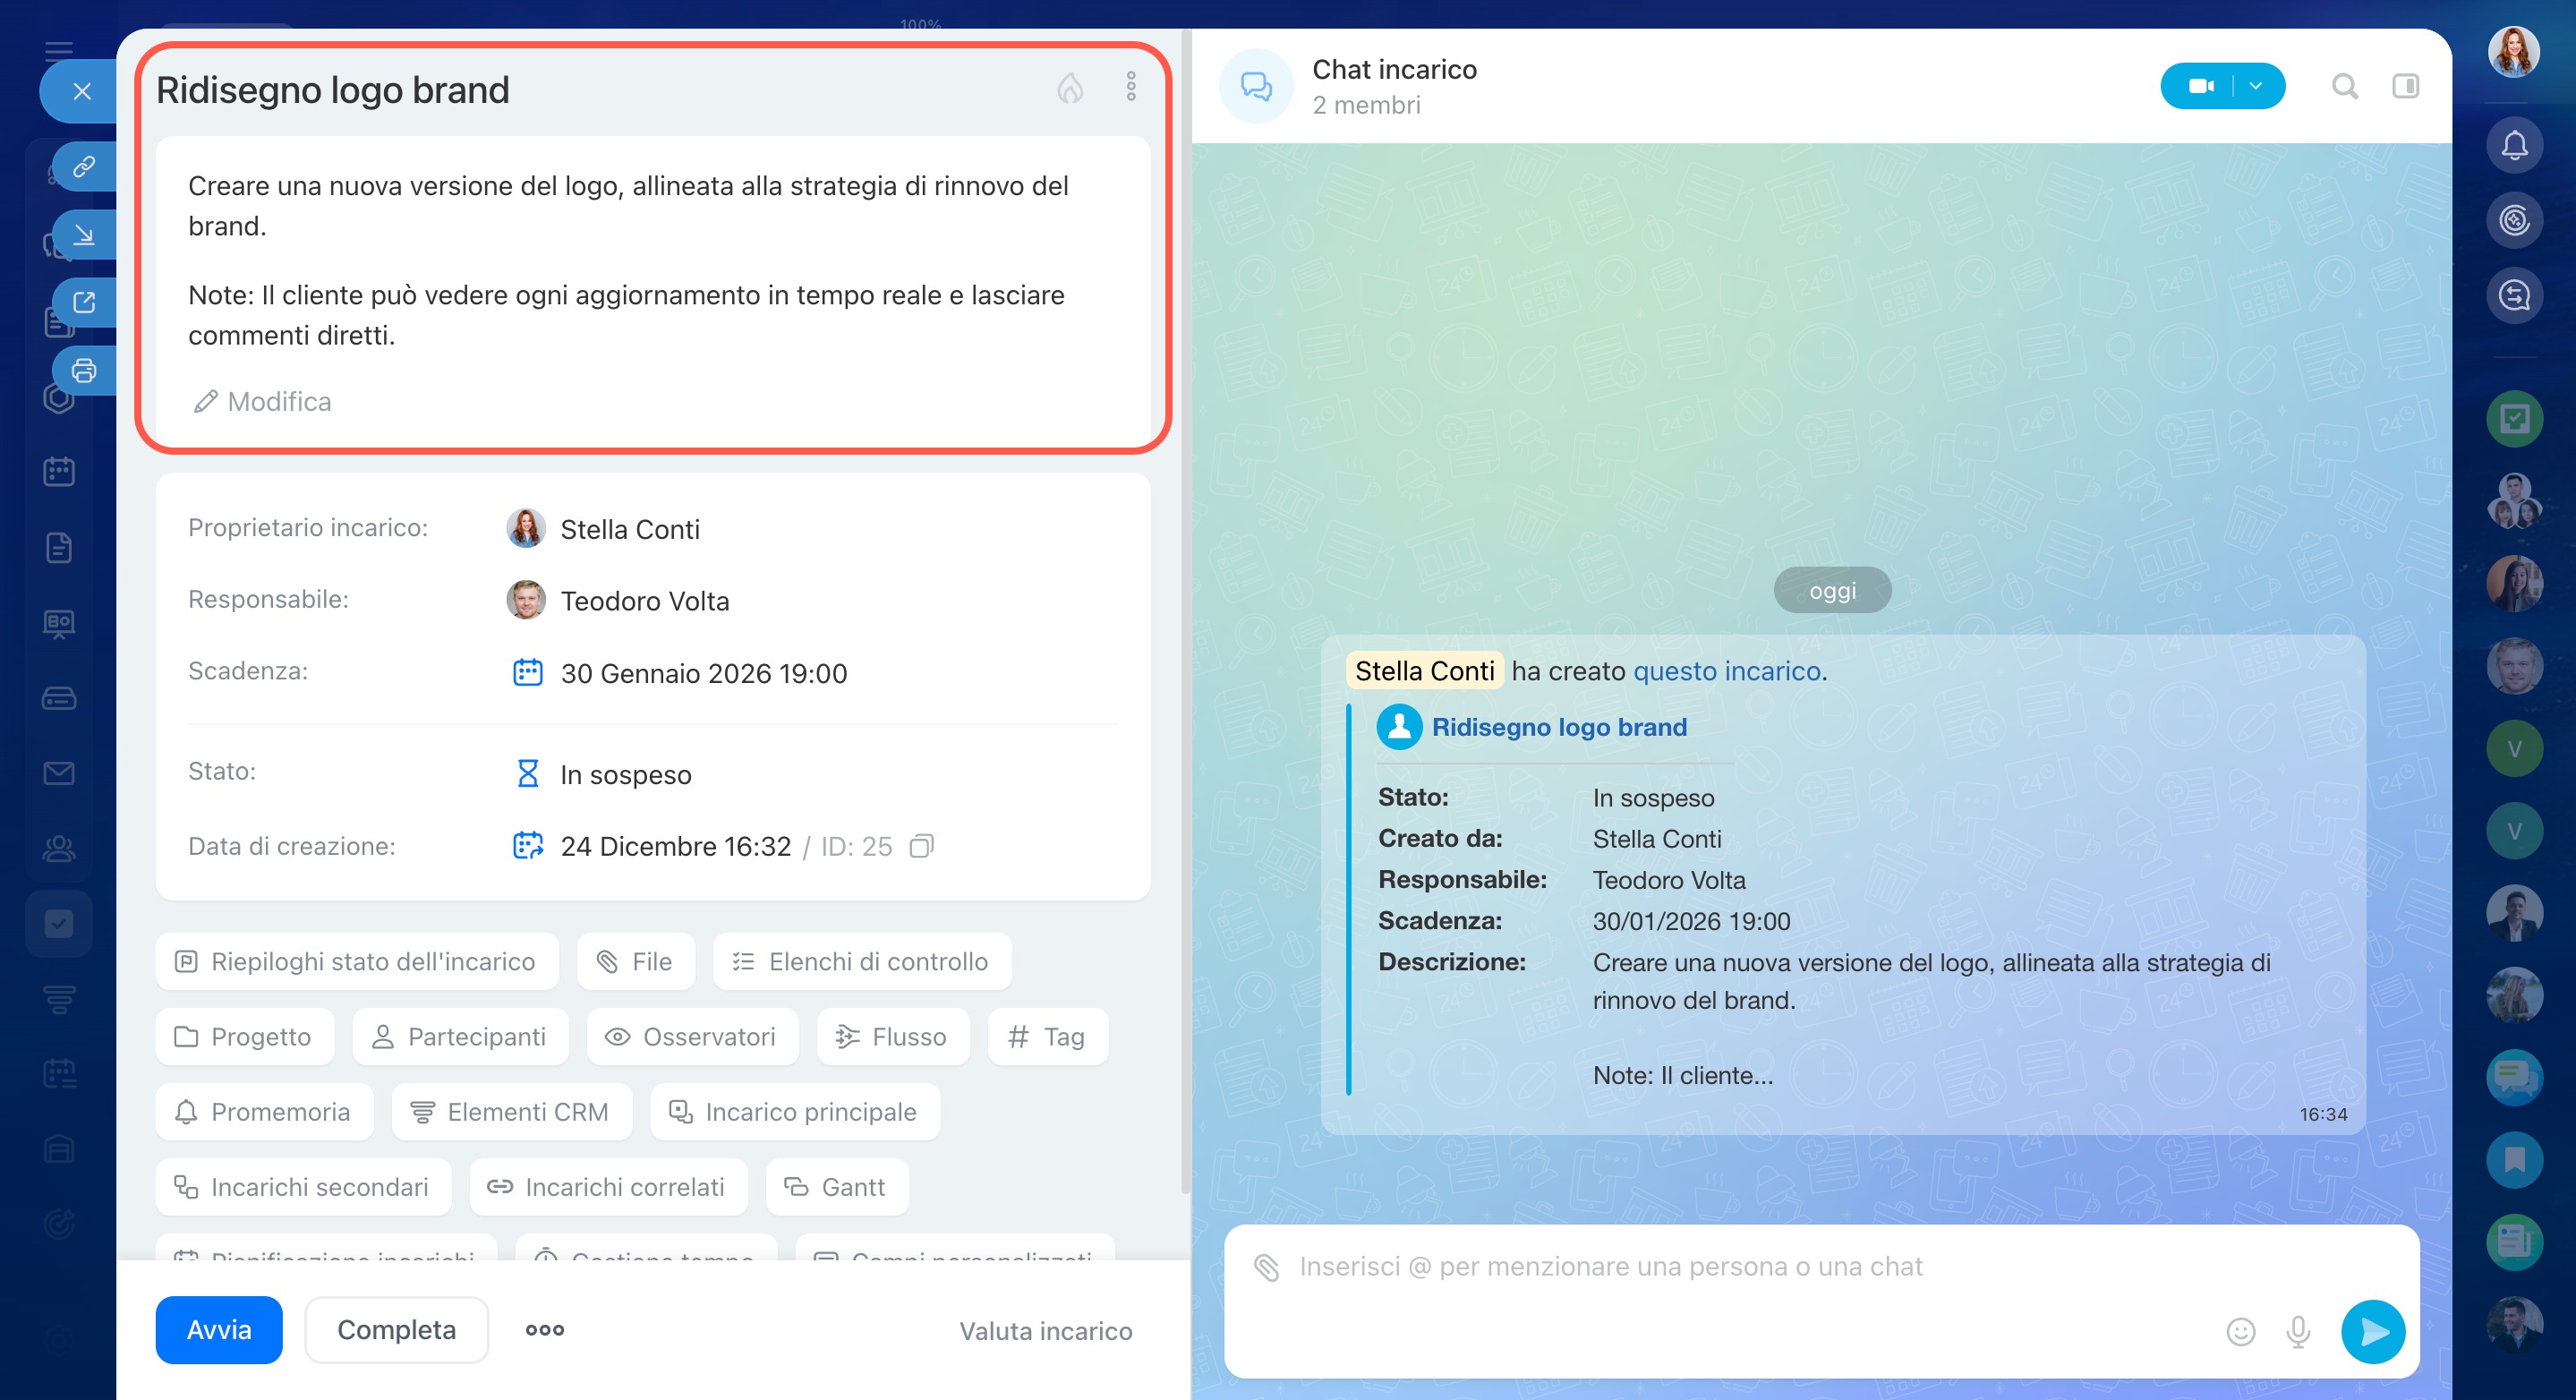The width and height of the screenshot is (2576, 1400).
Task: Select the Osservatori chip
Action: pyautogui.click(x=692, y=1037)
